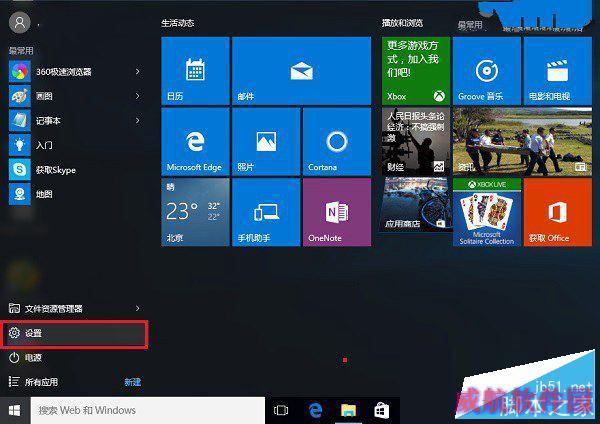Expand 画图 jump list arrow
Screen dimensions: 600x424
[138, 96]
